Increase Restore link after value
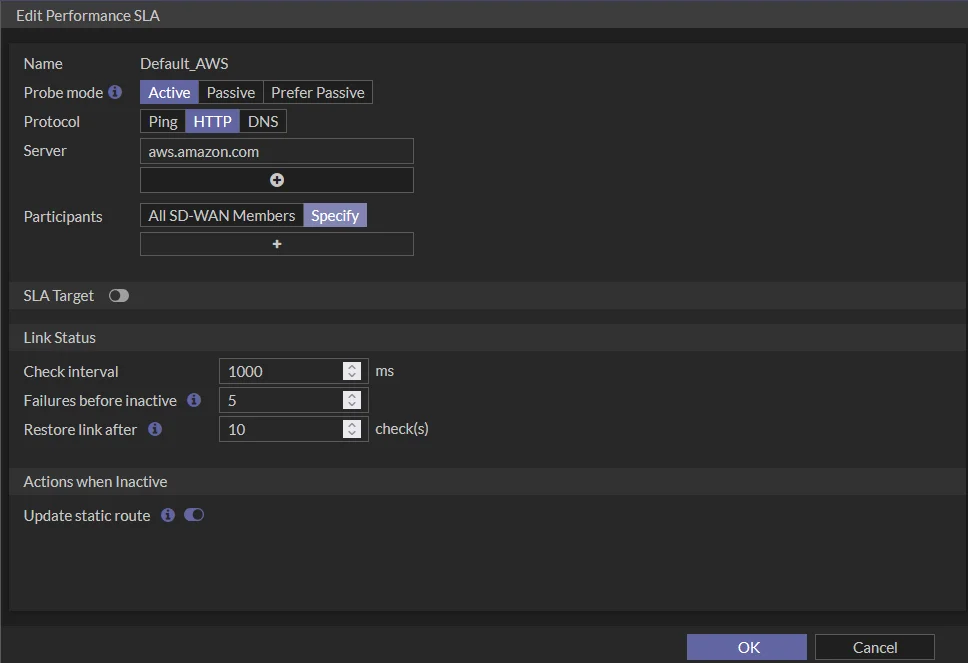 pyautogui.click(x=352, y=424)
